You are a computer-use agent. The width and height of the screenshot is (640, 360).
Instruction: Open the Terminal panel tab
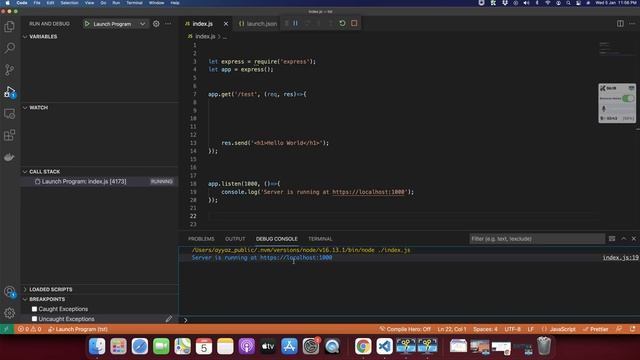[x=320, y=239]
